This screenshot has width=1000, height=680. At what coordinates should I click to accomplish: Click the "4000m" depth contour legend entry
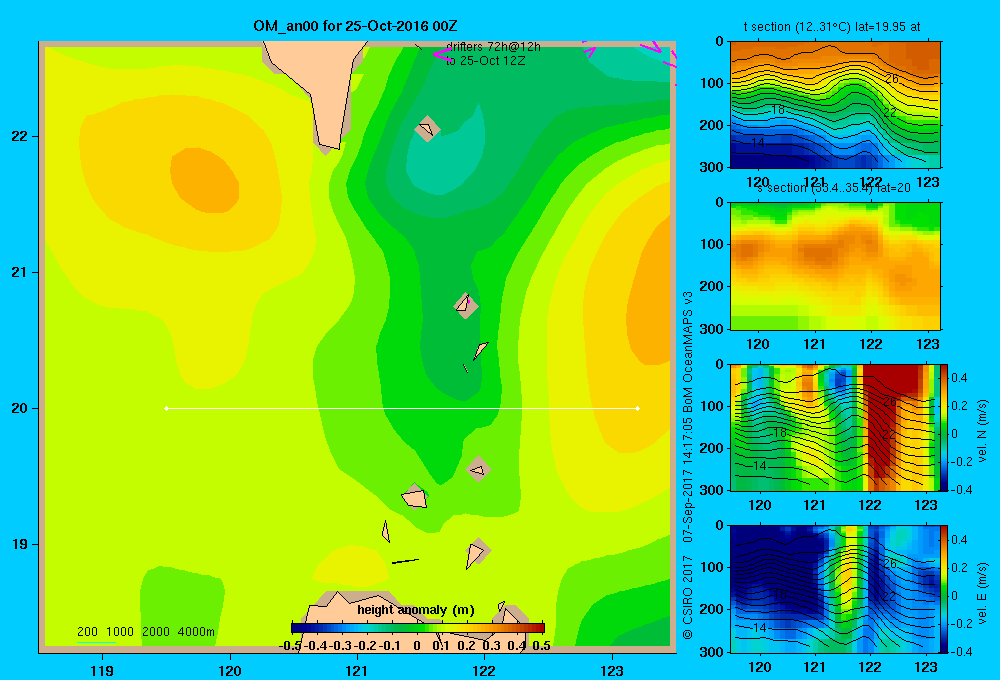tap(196, 632)
